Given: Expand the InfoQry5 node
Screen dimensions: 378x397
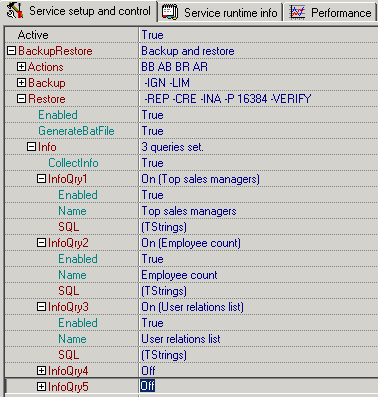Looking at the screenshot, I should click(41, 387).
